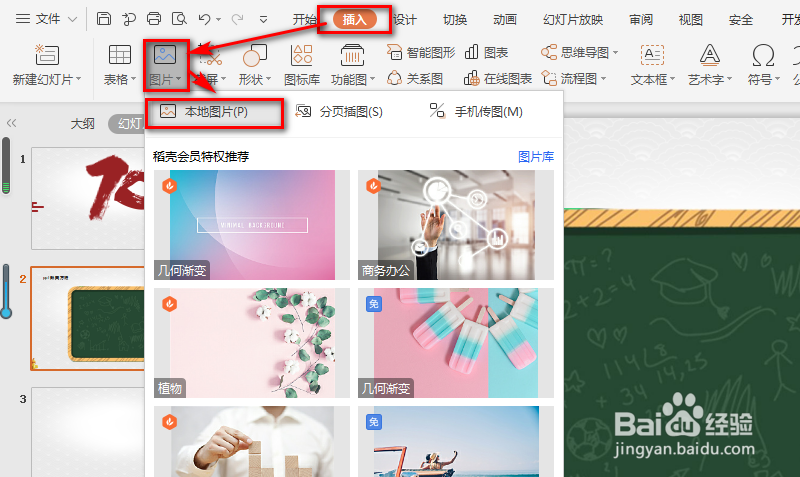Click the 文本框 text box icon
Image resolution: width=800 pixels, height=477 pixels.
pyautogui.click(x=652, y=55)
